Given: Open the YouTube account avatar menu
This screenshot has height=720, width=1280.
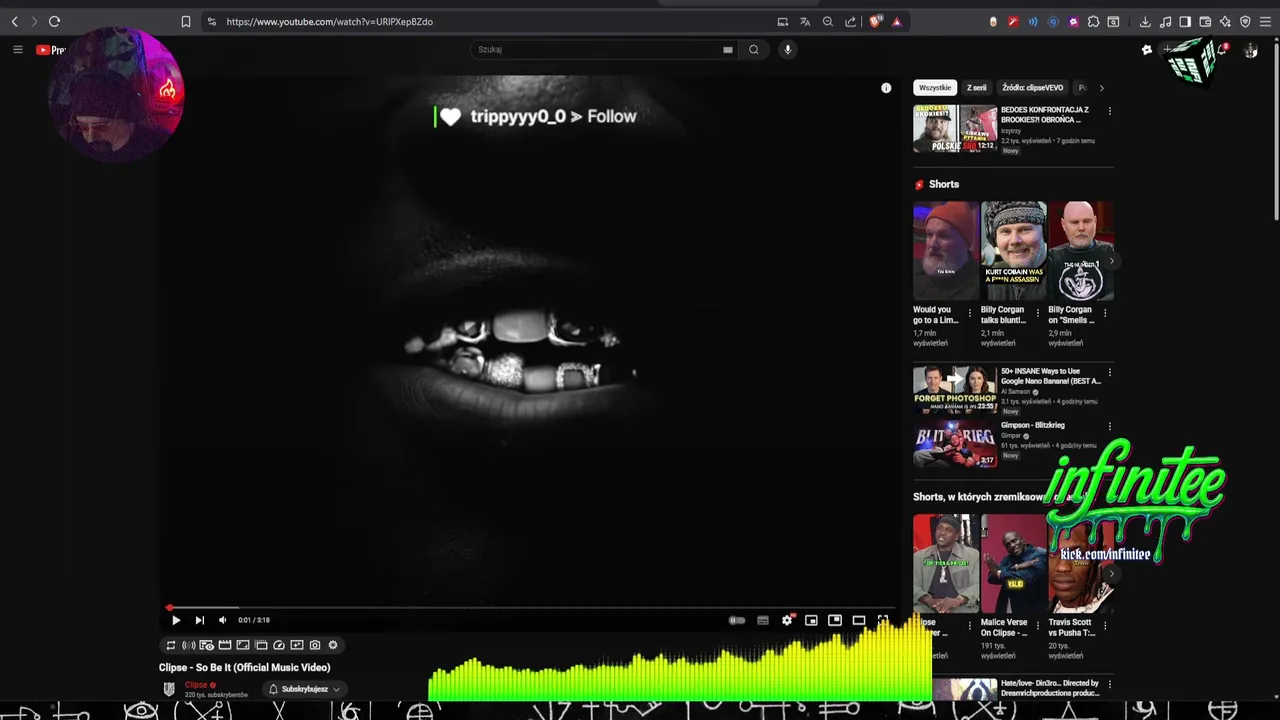Looking at the screenshot, I should click(x=1250, y=50).
